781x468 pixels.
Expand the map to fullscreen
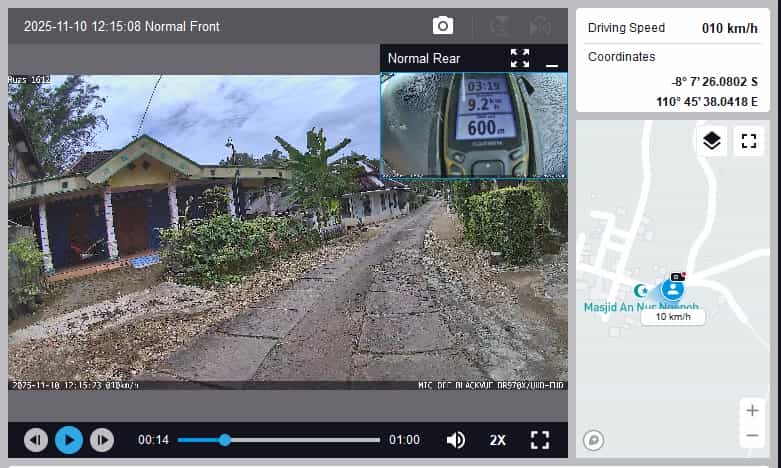pos(748,141)
